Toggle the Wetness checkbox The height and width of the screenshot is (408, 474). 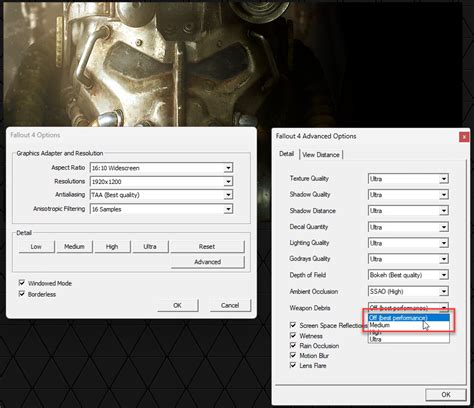click(293, 335)
